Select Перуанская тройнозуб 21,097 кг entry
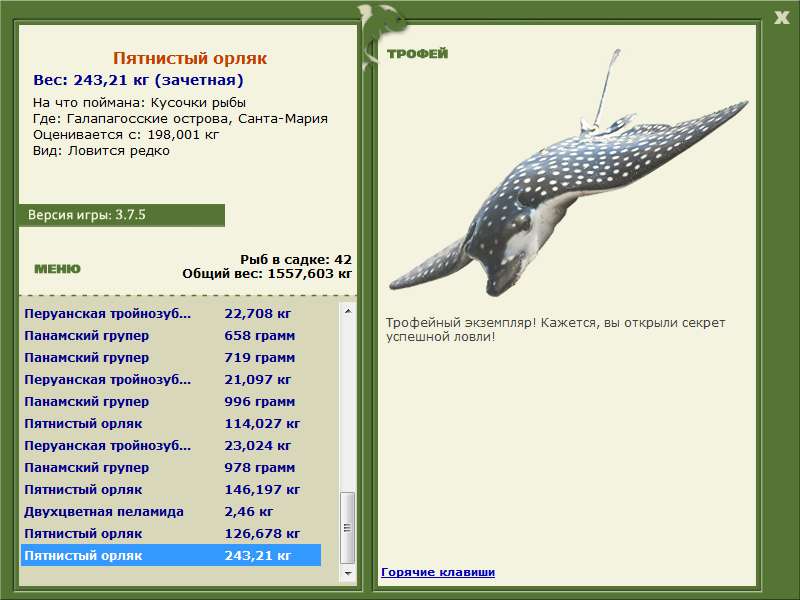 coord(171,380)
